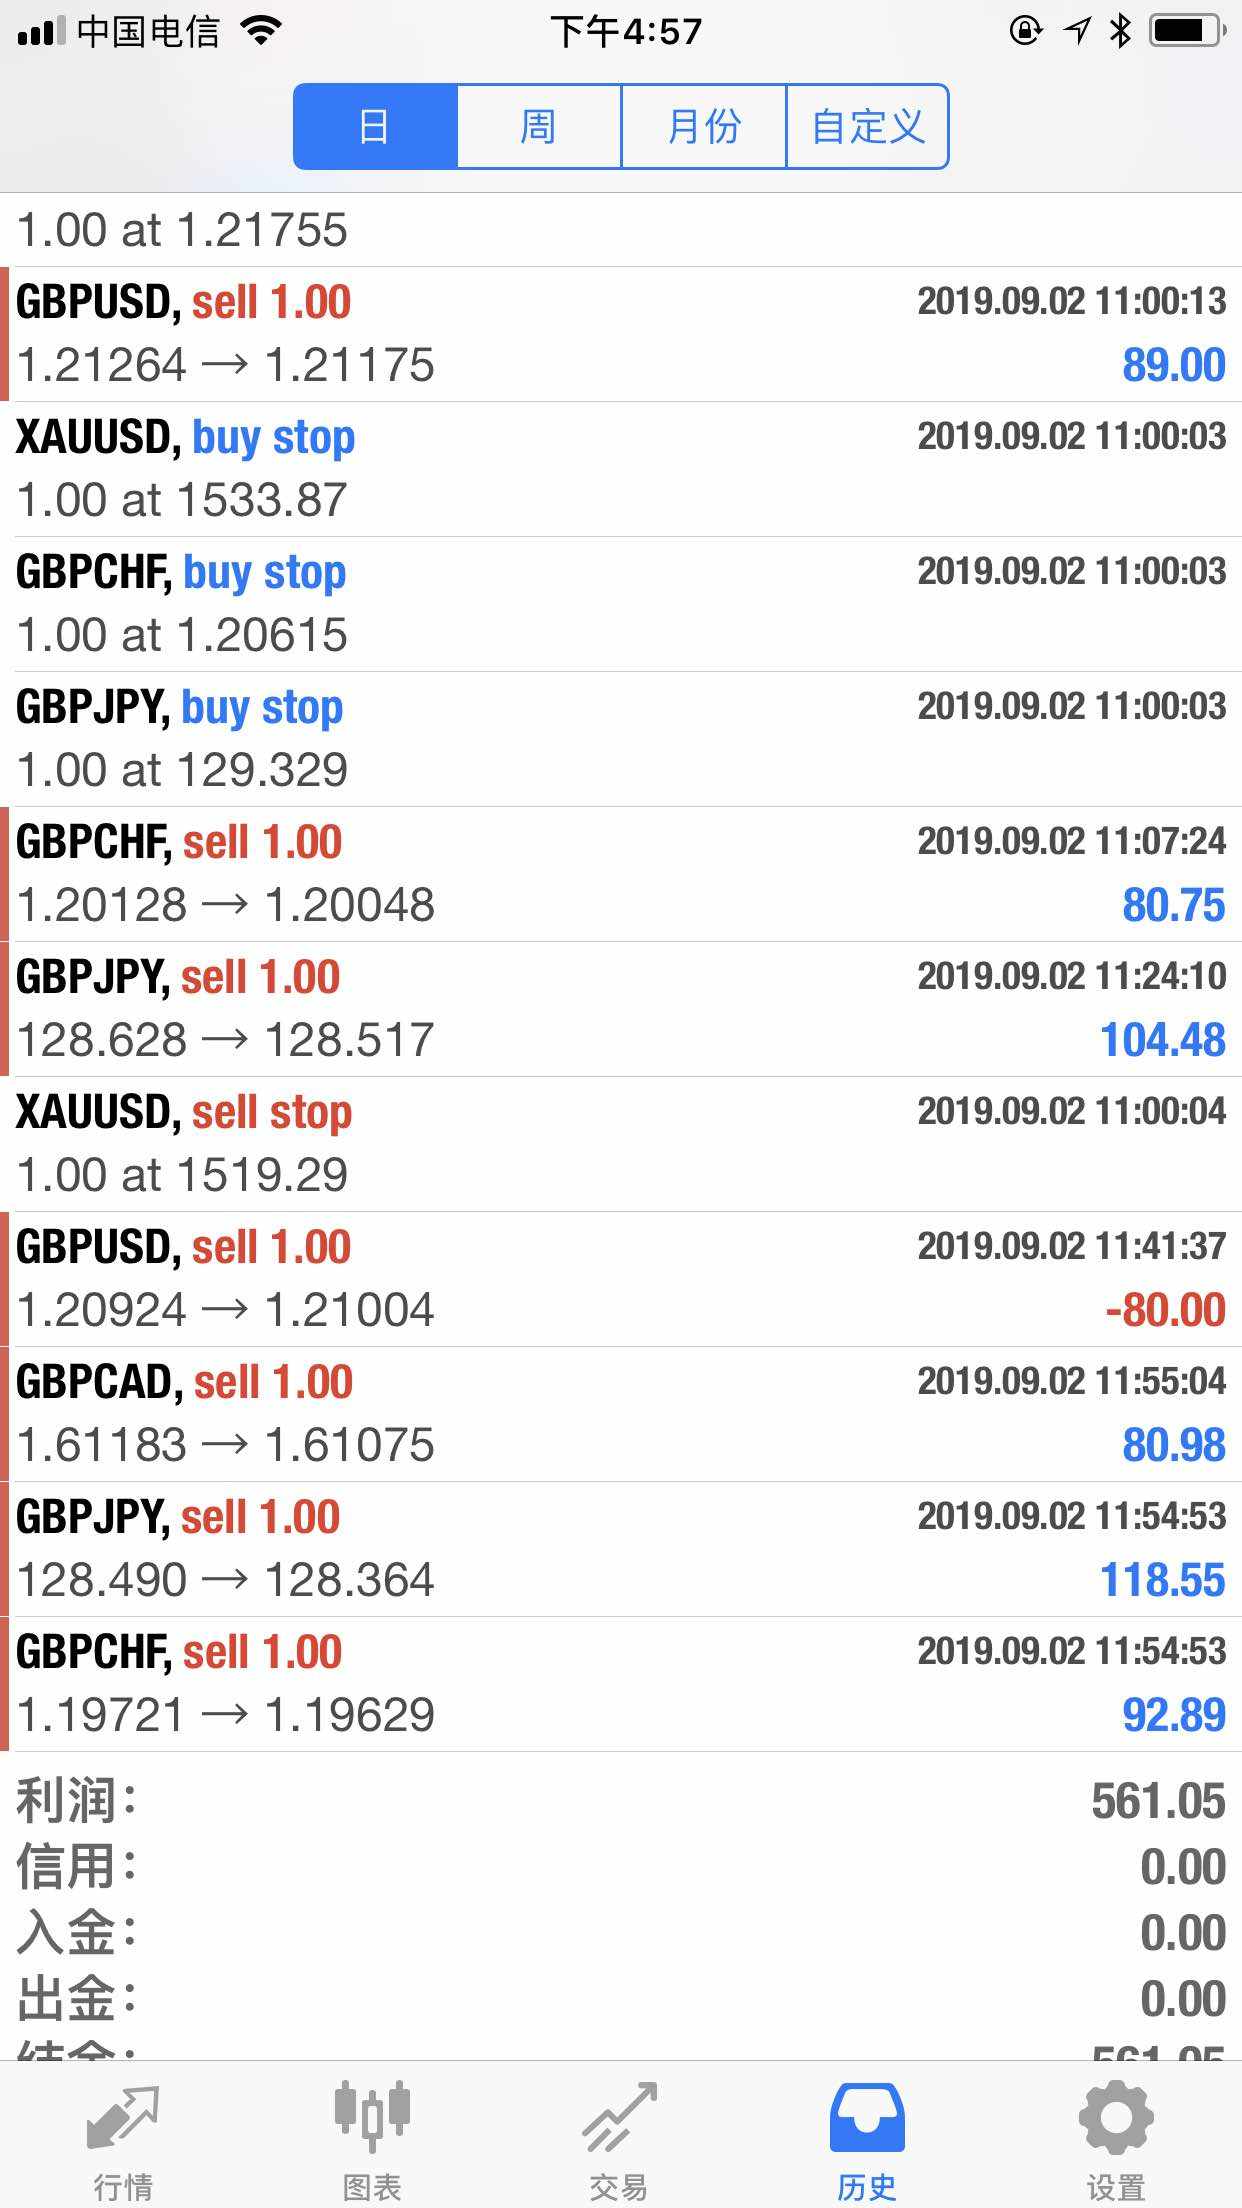
Task: Tap the Bluetooth status icon
Action: [x=1120, y=31]
